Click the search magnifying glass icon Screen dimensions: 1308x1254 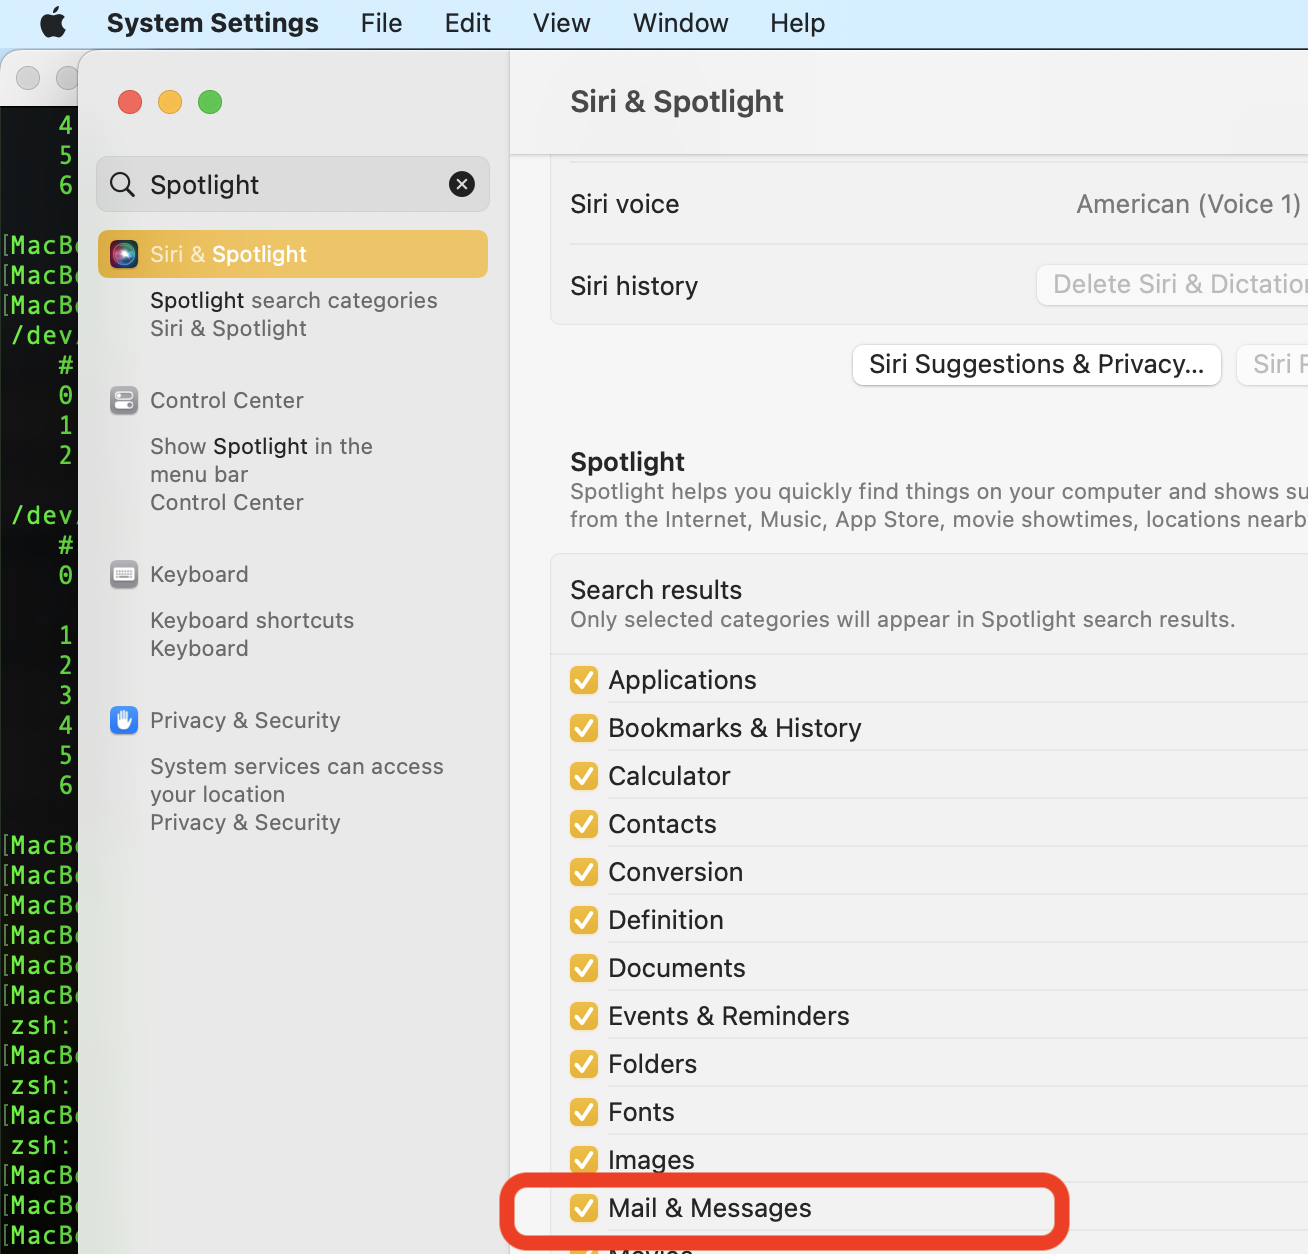122,184
